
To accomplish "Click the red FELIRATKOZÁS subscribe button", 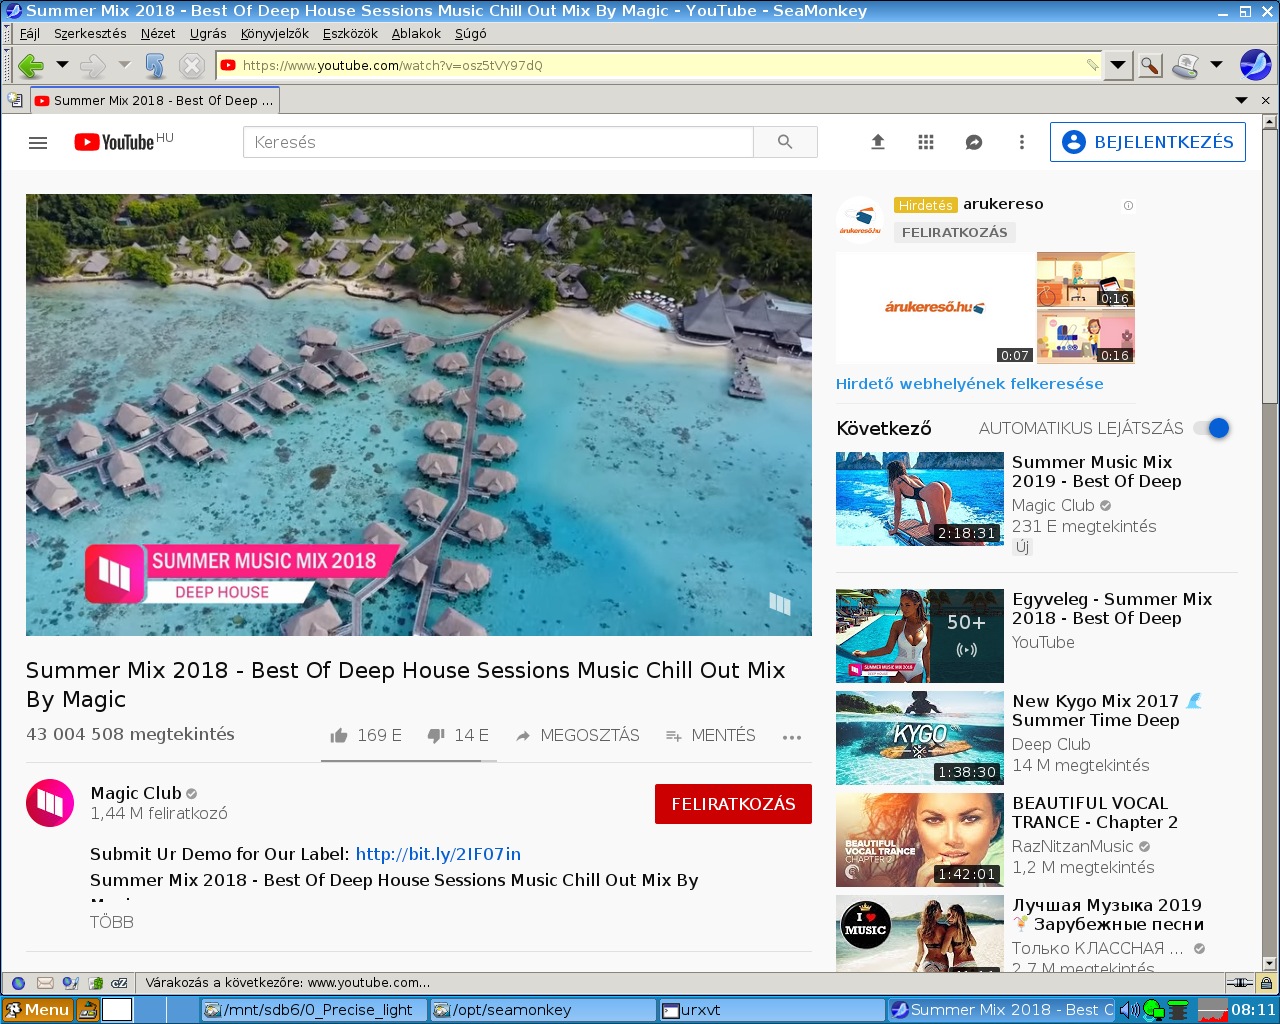I will click(733, 804).
